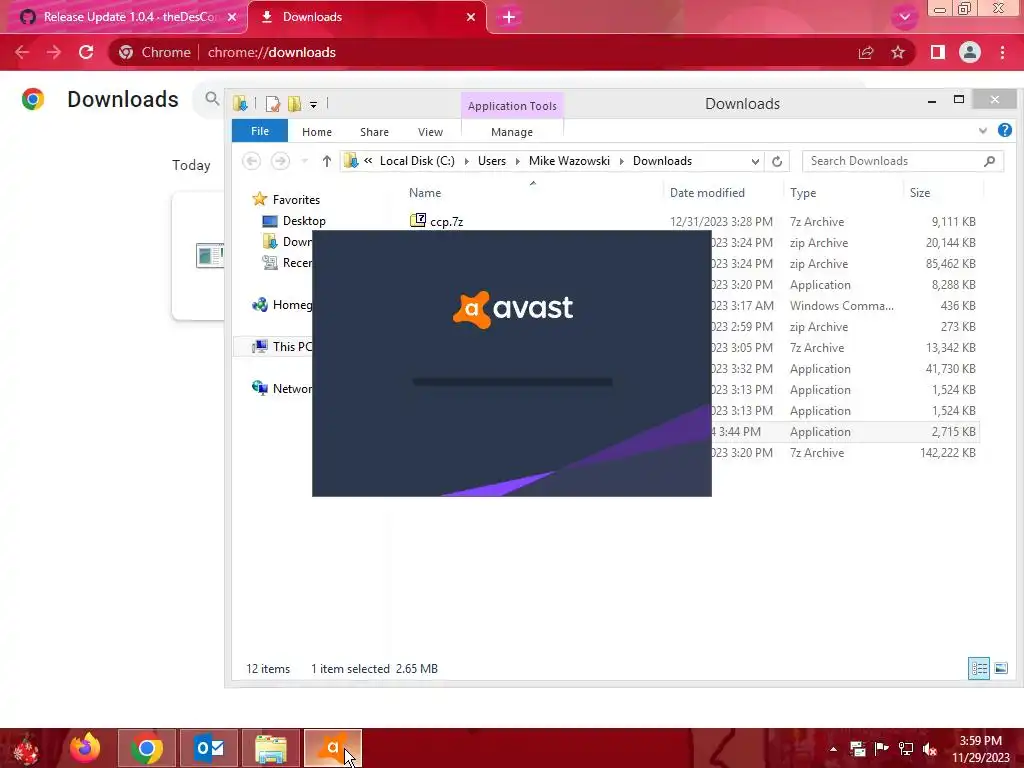Image resolution: width=1024 pixels, height=768 pixels.
Task: Go up one folder level in Explorer
Action: pyautogui.click(x=327, y=161)
